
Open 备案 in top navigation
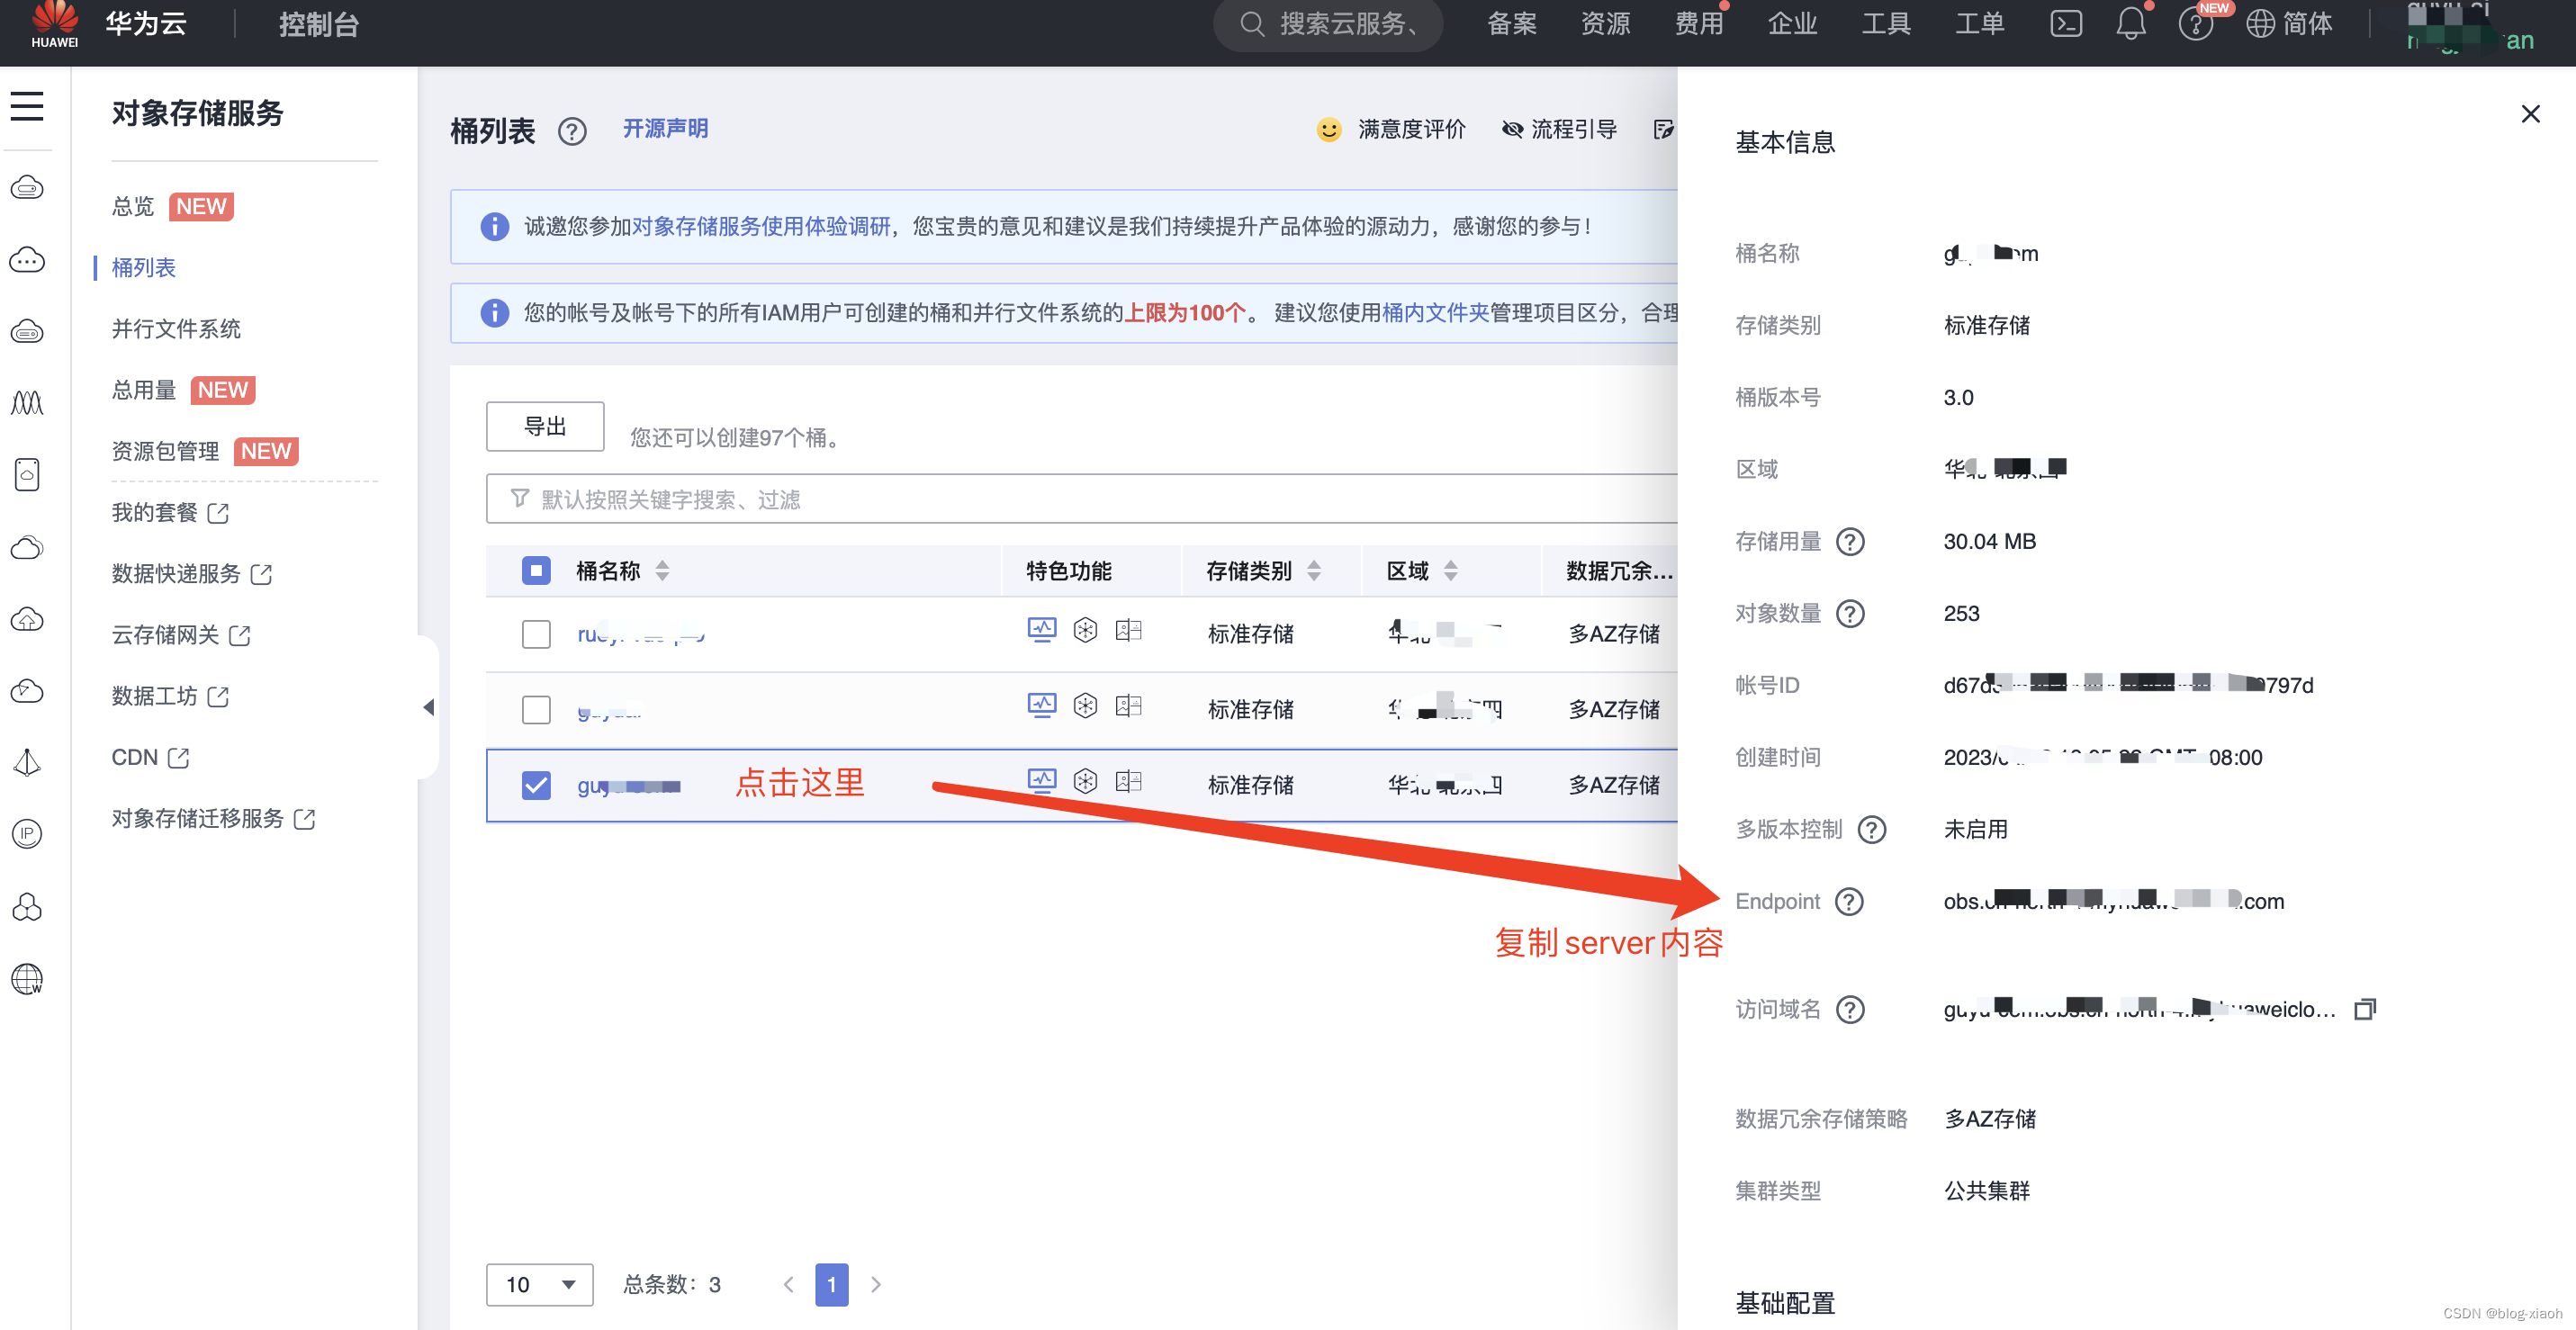1511,24
